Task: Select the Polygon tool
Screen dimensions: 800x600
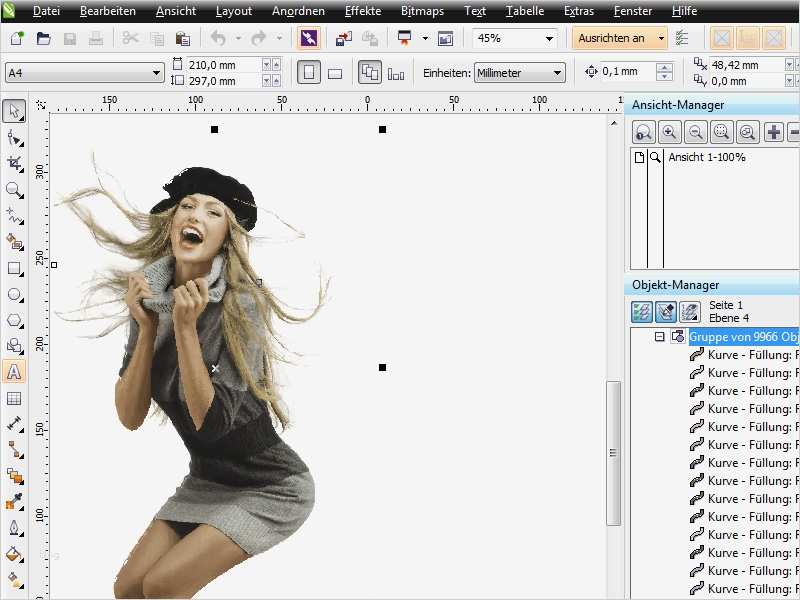Action: [14, 320]
